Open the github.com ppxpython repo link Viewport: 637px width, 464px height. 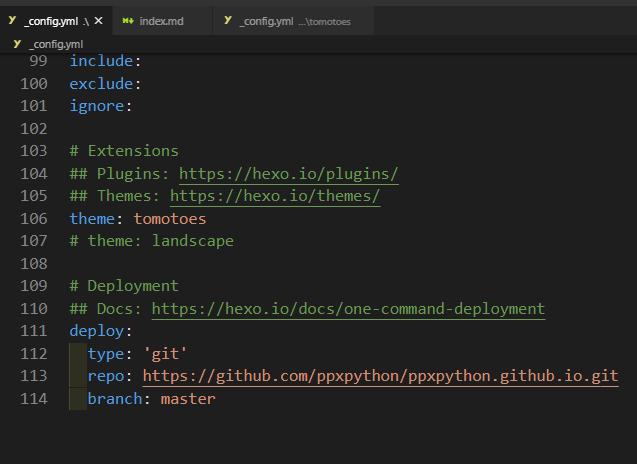click(x=380, y=376)
